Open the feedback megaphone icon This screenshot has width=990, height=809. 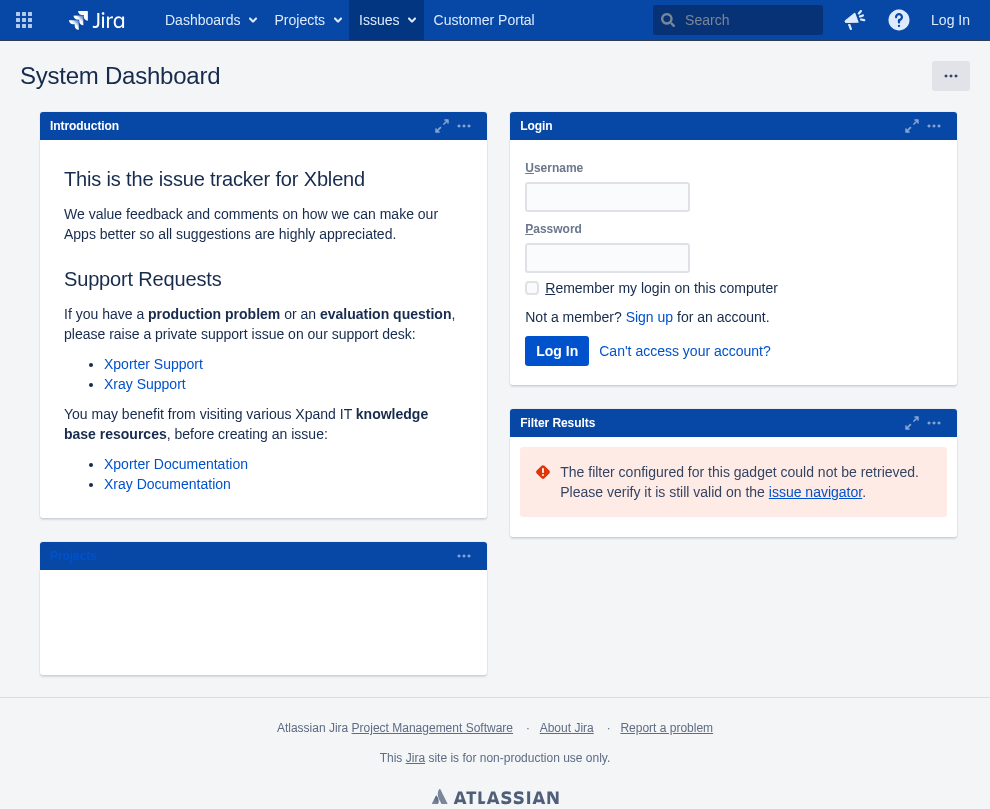pos(855,20)
